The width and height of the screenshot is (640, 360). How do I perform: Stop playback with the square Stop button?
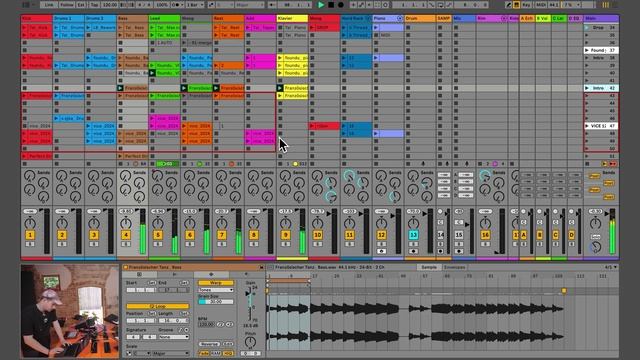click(331, 5)
